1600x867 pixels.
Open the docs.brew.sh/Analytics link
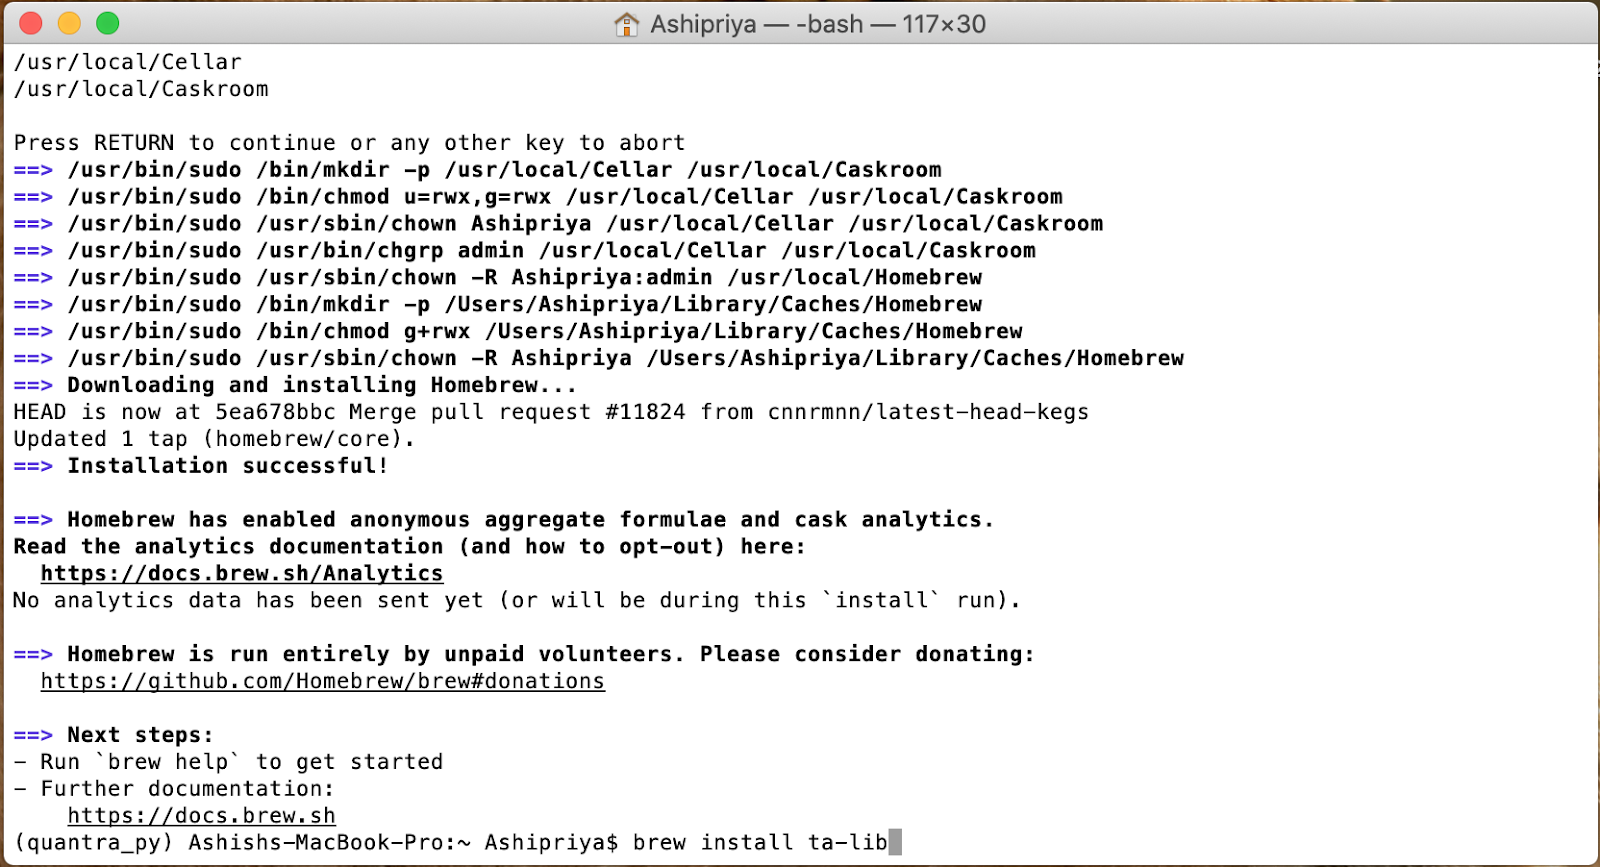click(242, 573)
